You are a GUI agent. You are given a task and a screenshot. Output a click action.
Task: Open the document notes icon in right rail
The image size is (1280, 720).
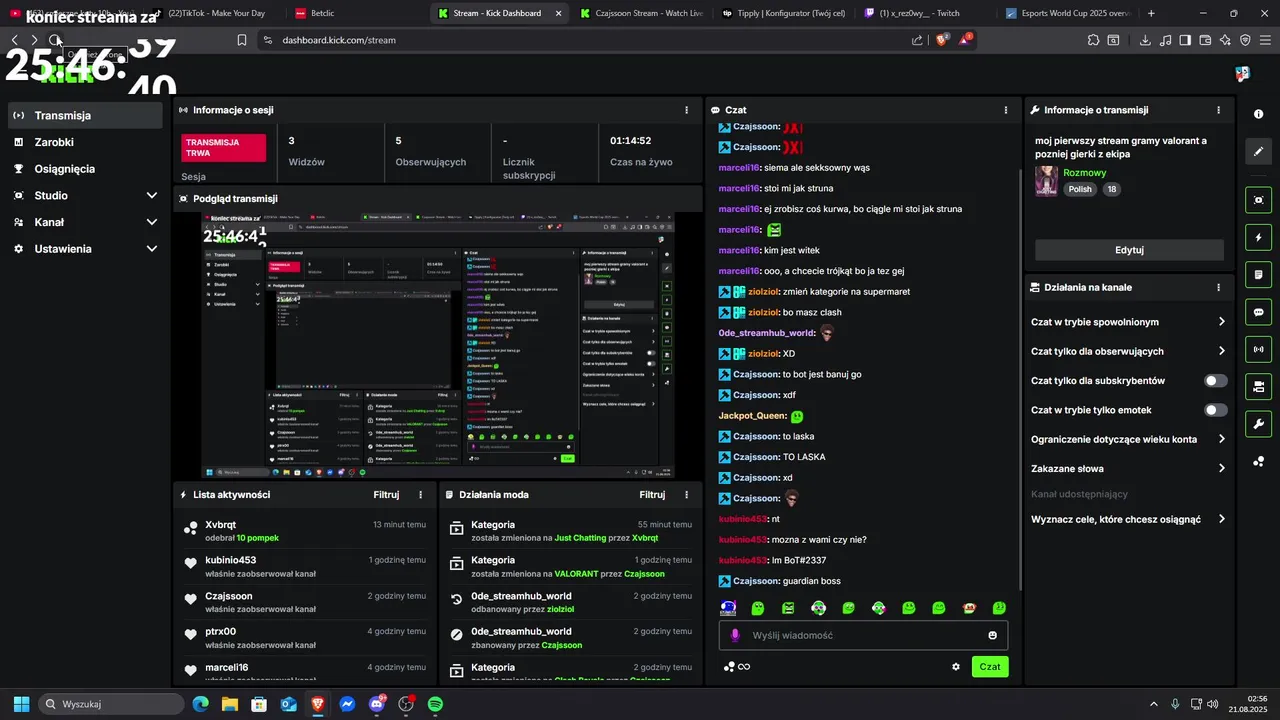click(x=1258, y=274)
